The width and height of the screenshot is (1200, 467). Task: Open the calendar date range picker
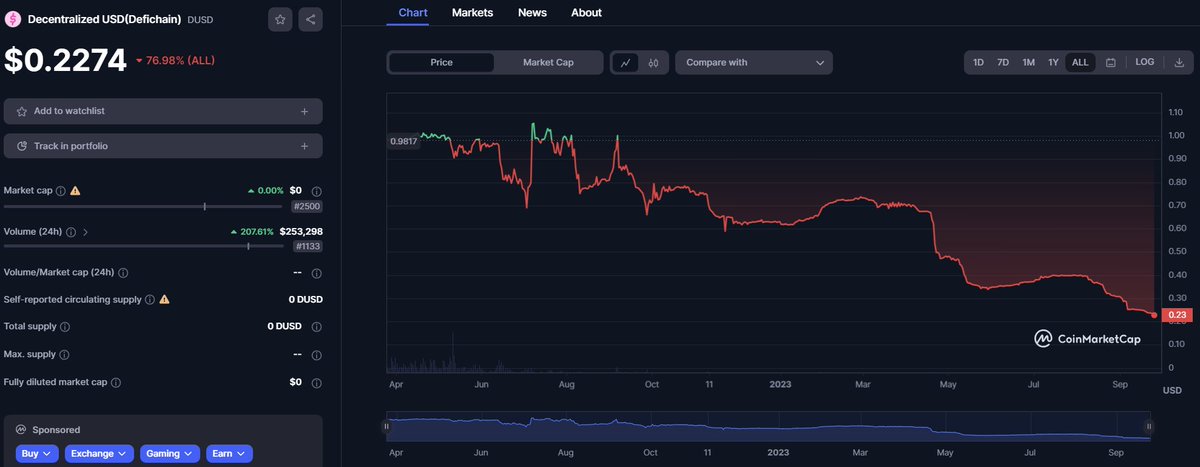point(1111,62)
